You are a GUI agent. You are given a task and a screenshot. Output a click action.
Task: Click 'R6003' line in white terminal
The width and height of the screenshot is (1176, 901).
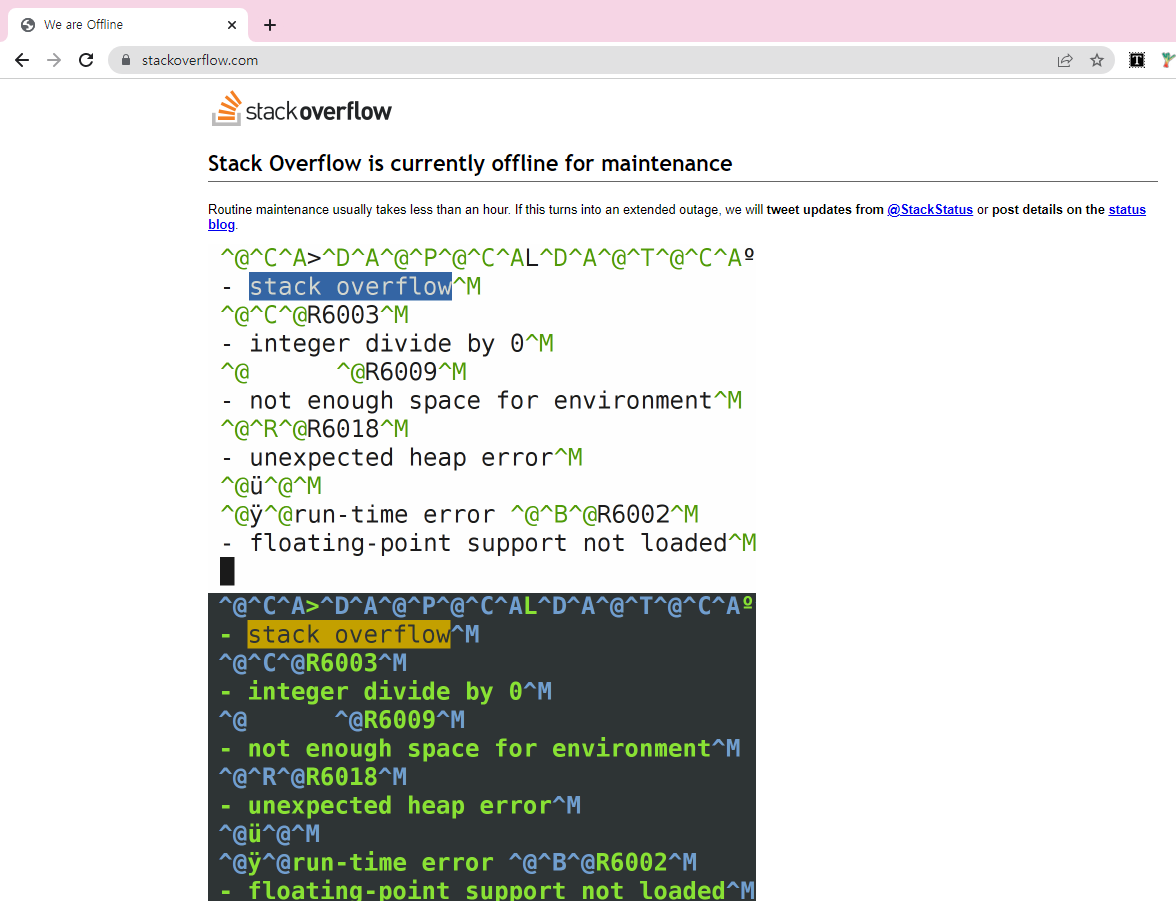[x=315, y=315]
